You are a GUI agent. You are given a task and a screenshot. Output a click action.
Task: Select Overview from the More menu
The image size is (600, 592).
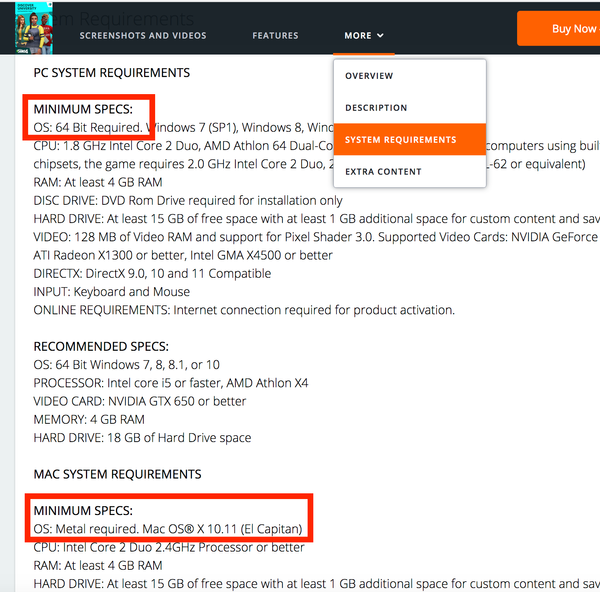click(x=369, y=76)
